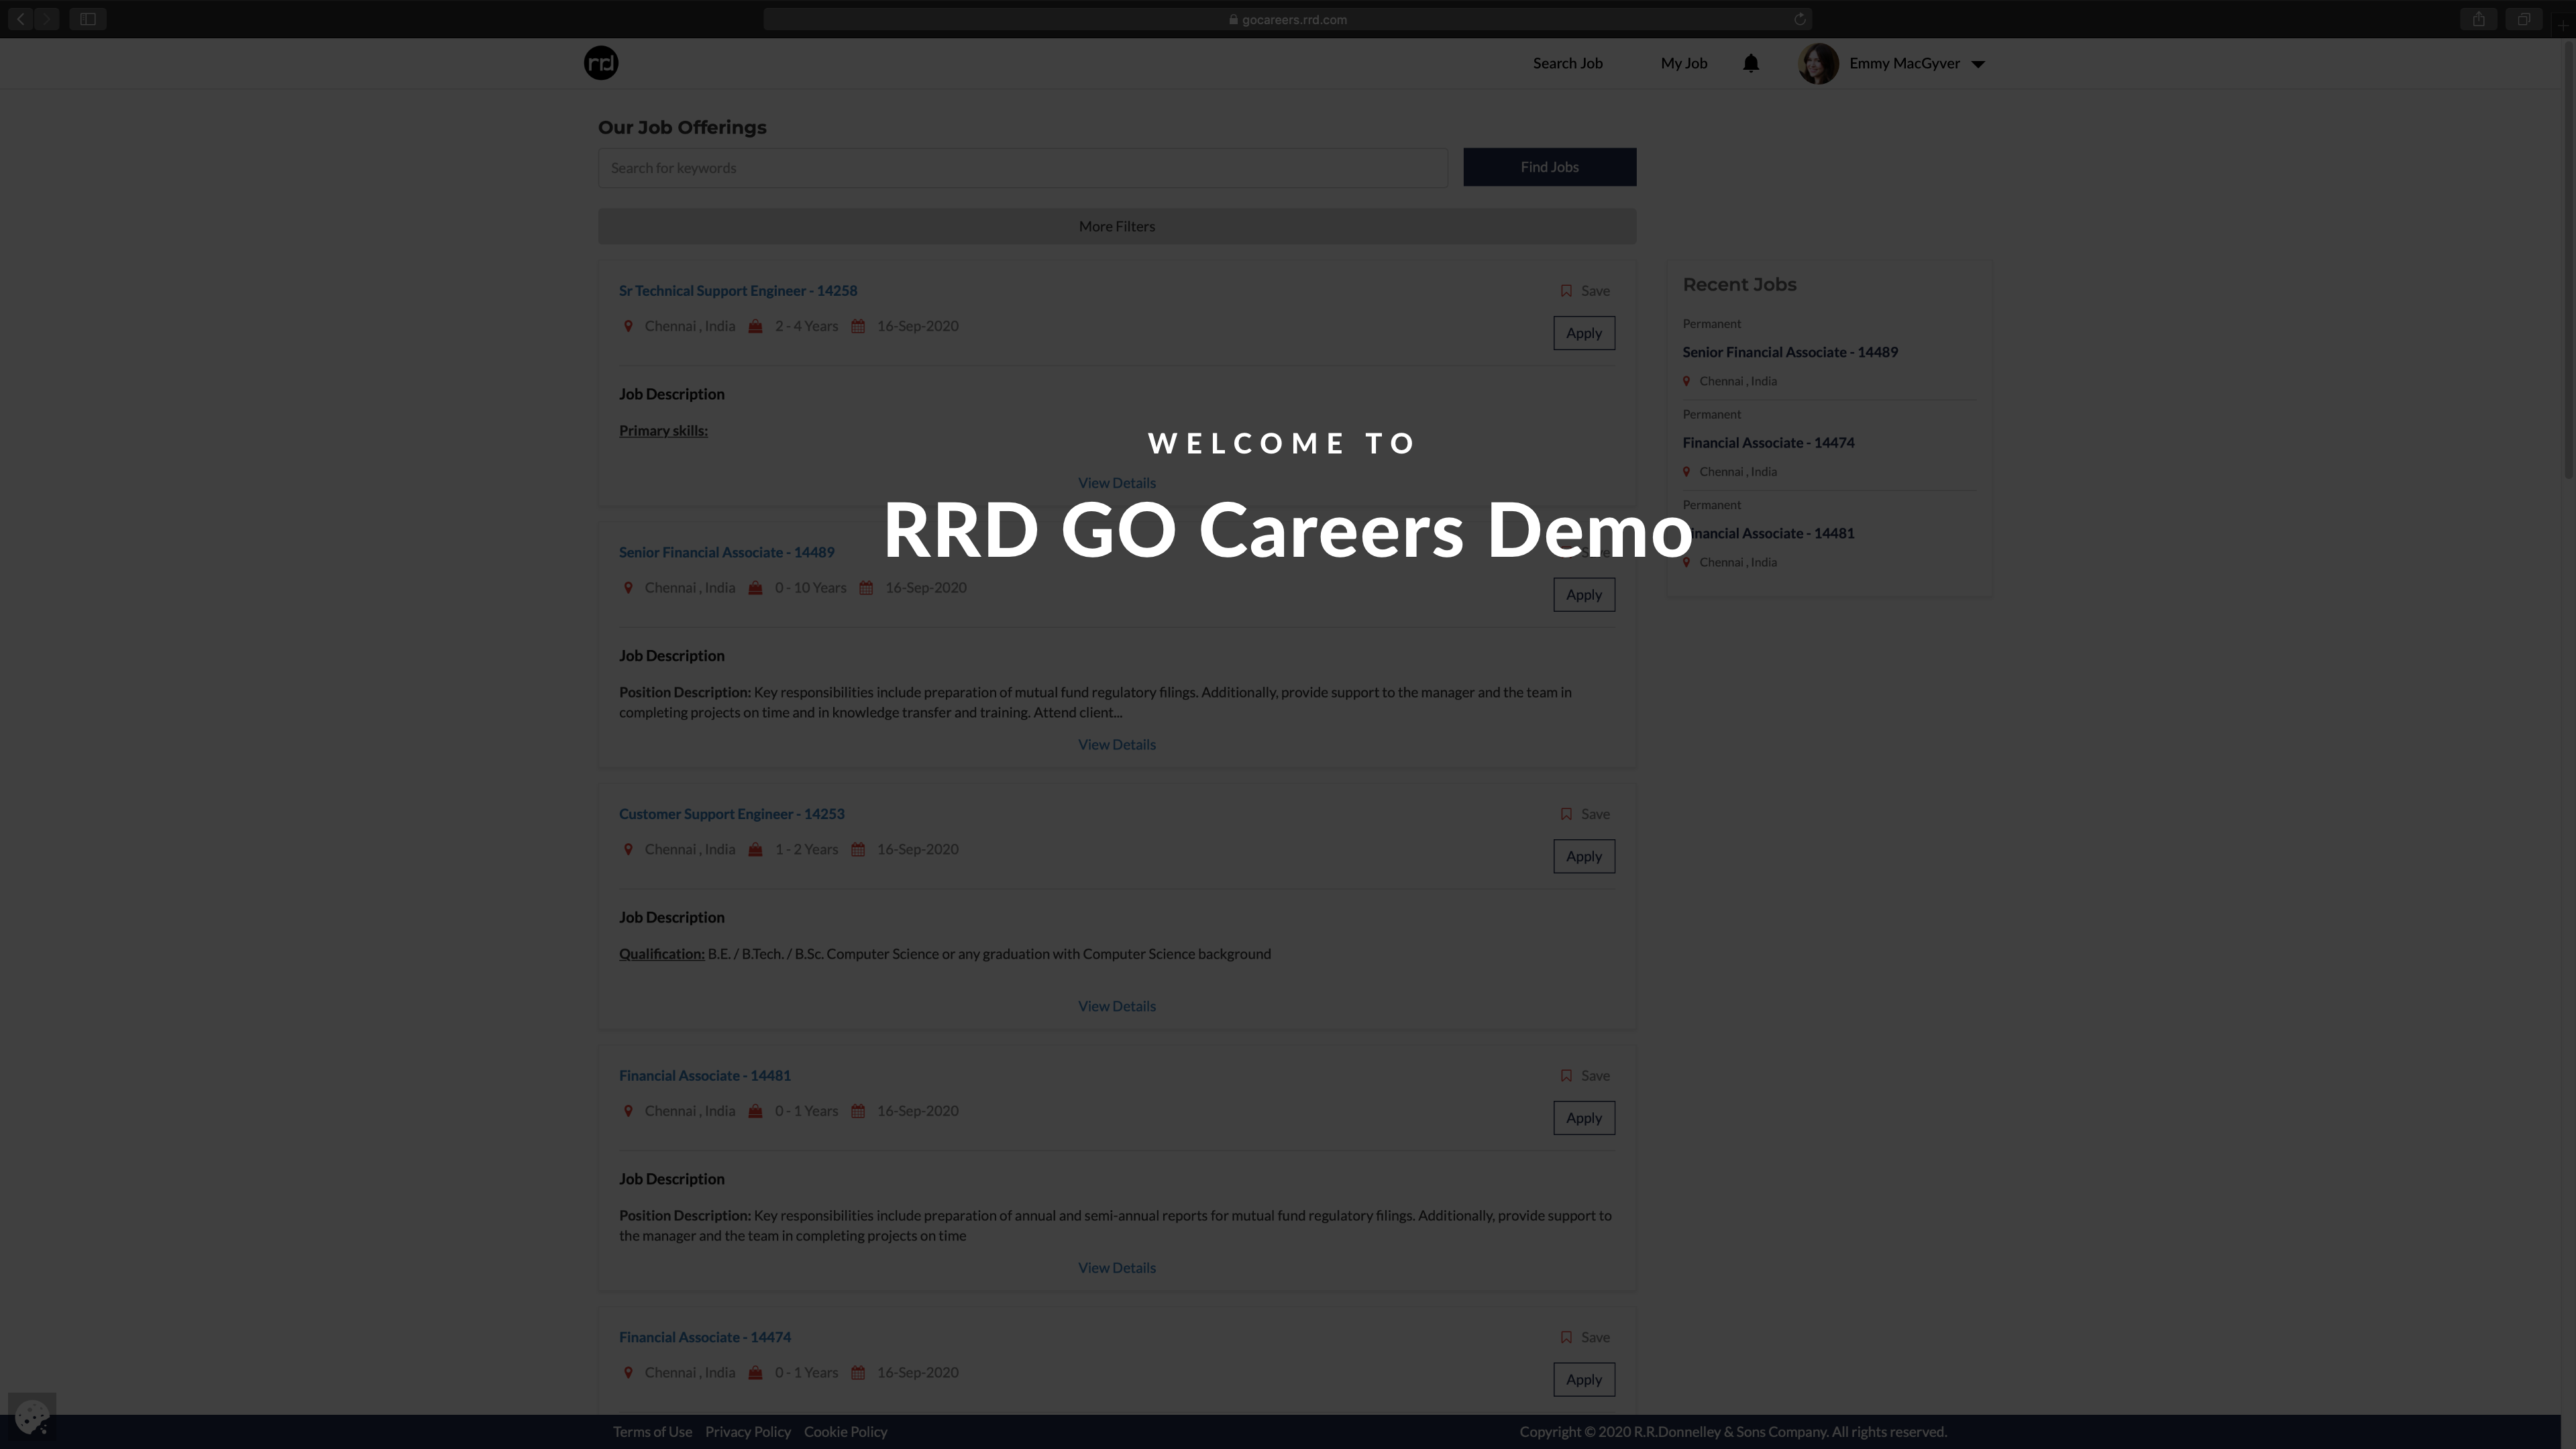Viewport: 2576px width, 1449px height.
Task: Click the RRD logo icon
Action: pos(601,63)
